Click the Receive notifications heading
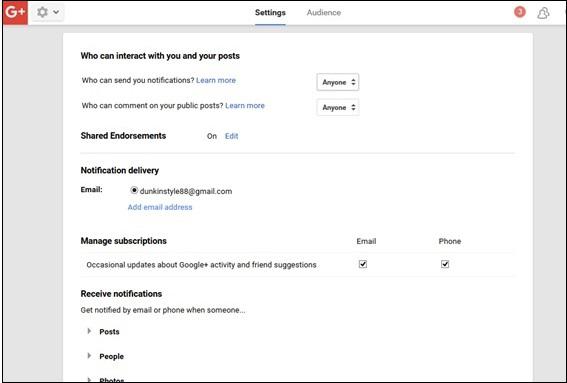 click(121, 294)
